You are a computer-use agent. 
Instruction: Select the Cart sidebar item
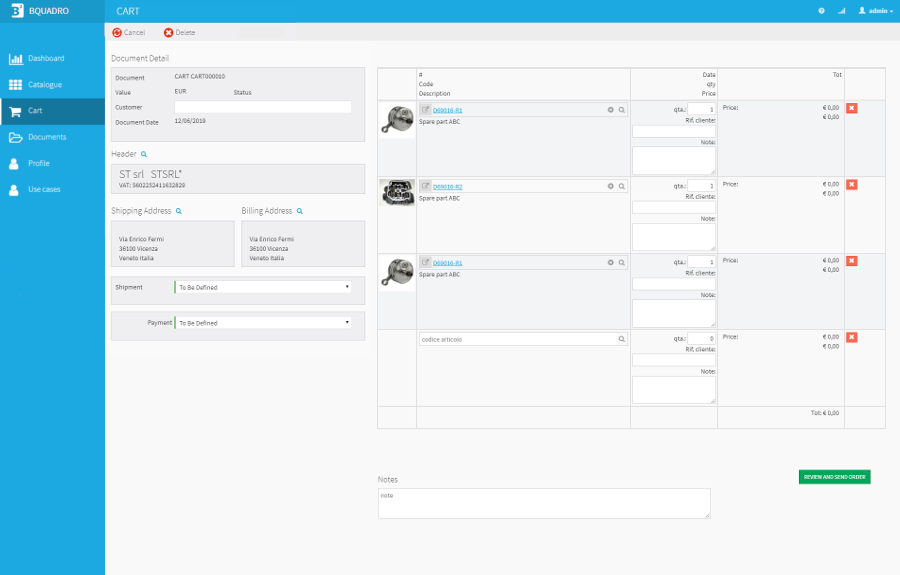pyautogui.click(x=52, y=111)
